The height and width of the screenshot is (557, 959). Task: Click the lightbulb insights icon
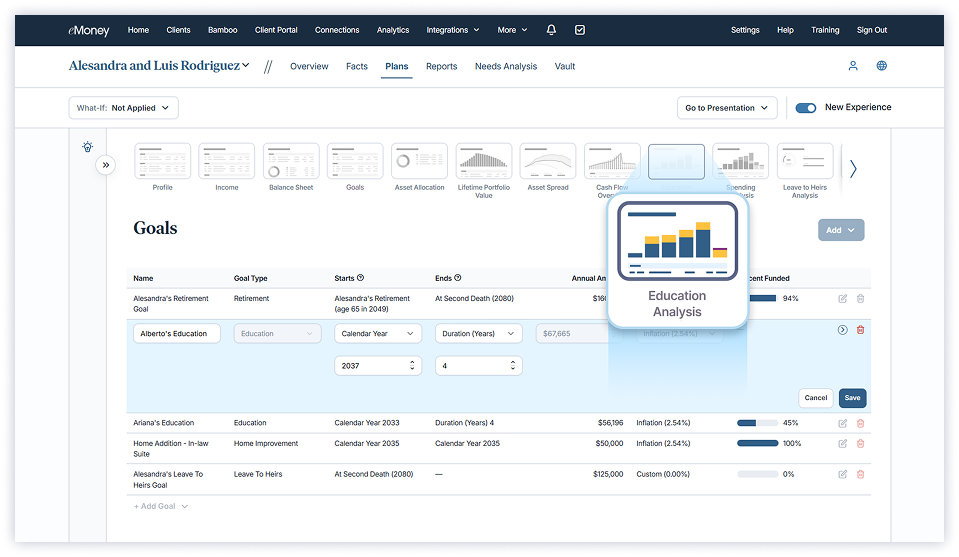[87, 147]
